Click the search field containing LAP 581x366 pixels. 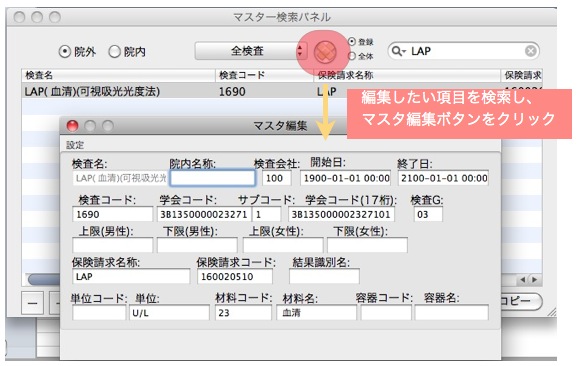pos(463,51)
